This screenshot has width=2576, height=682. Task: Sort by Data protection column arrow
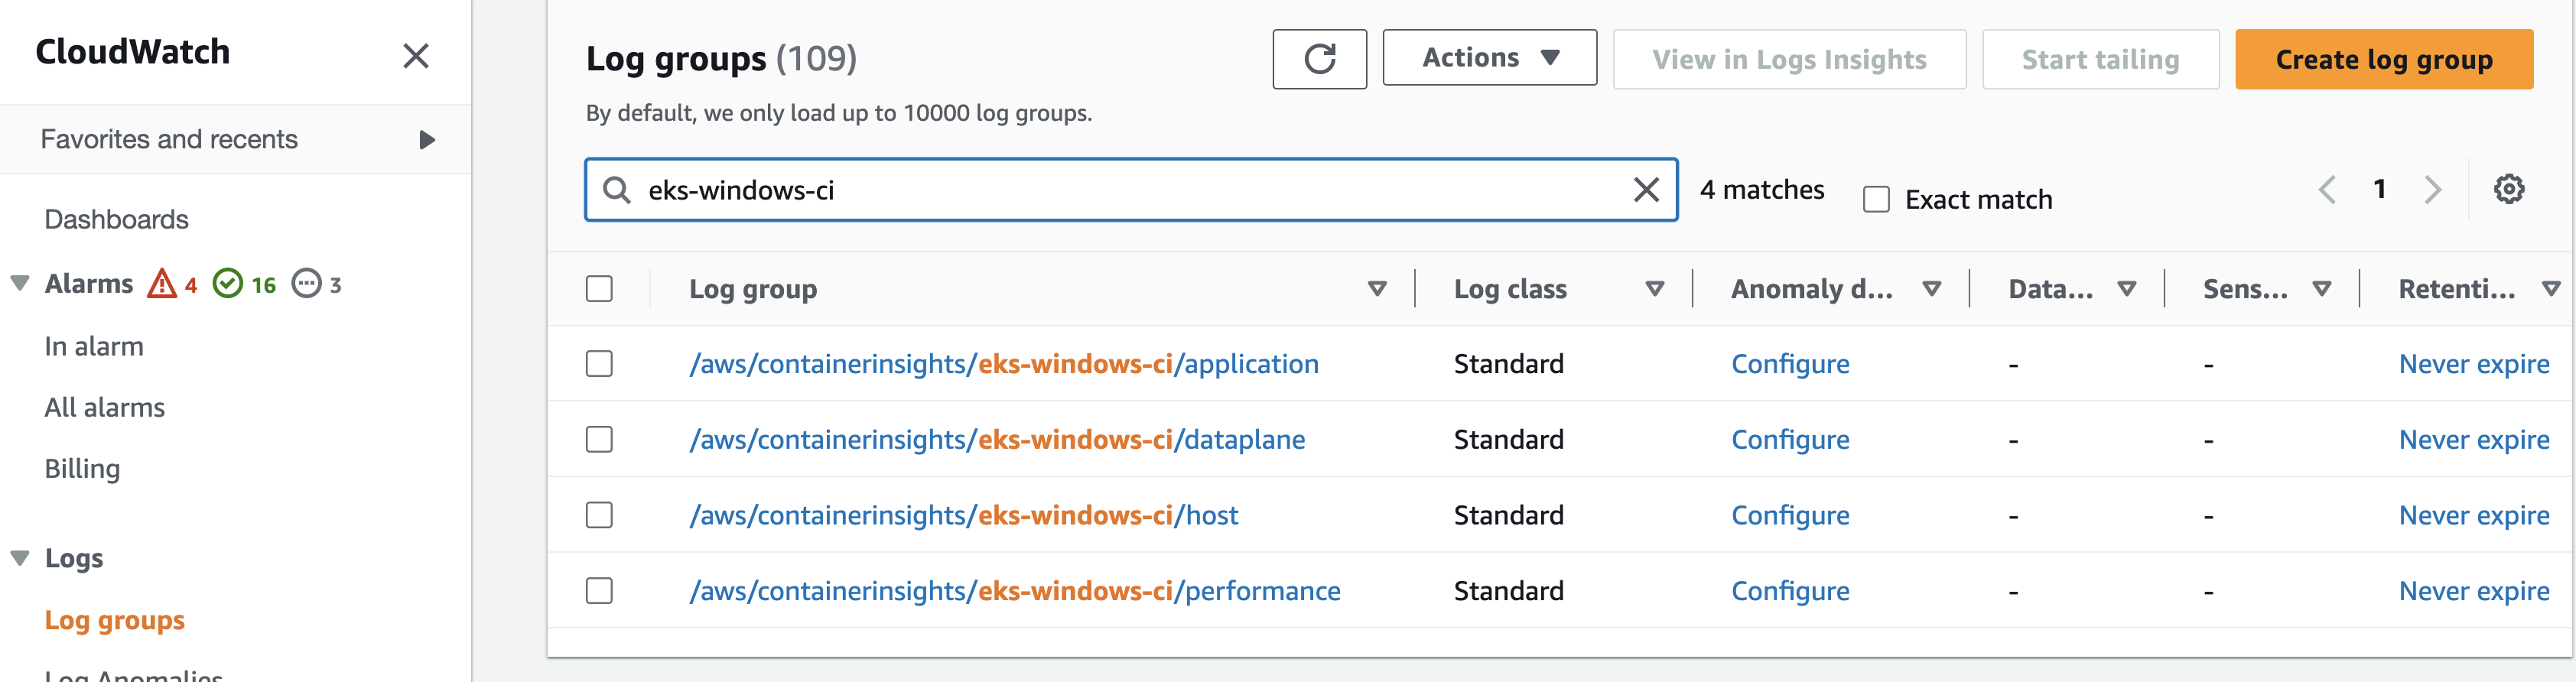(2127, 289)
